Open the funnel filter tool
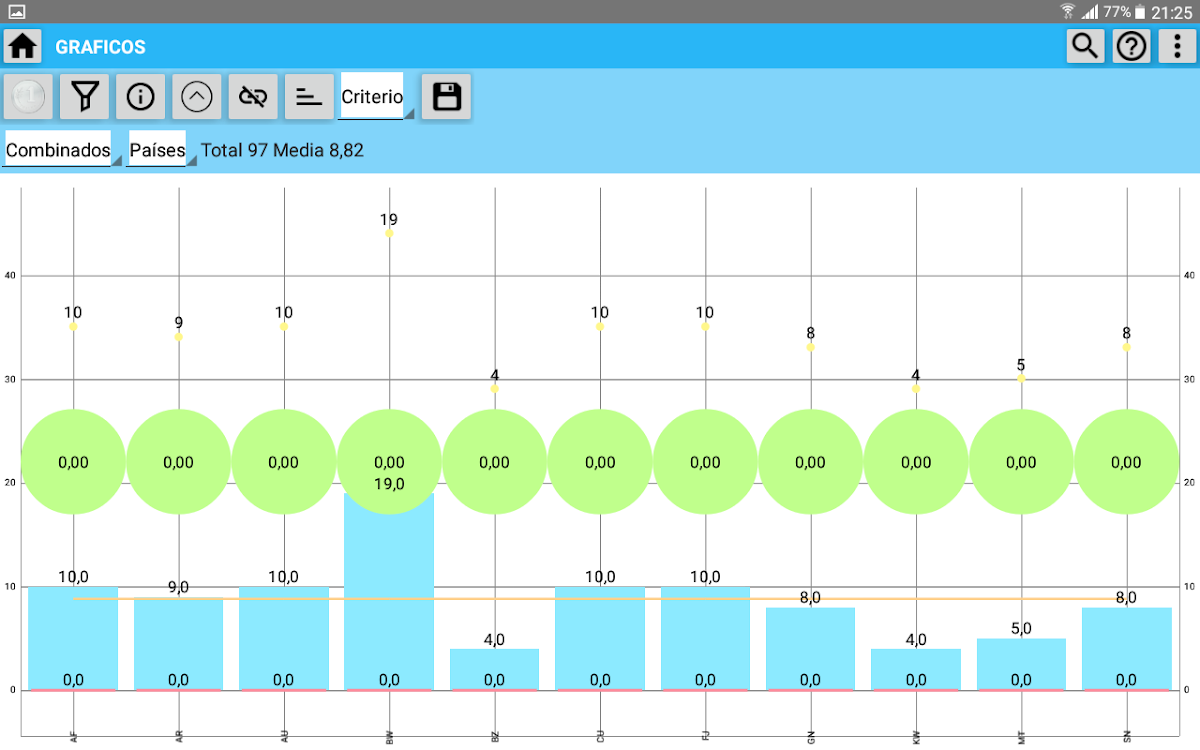Viewport: 1200px width, 750px height. [x=85, y=97]
